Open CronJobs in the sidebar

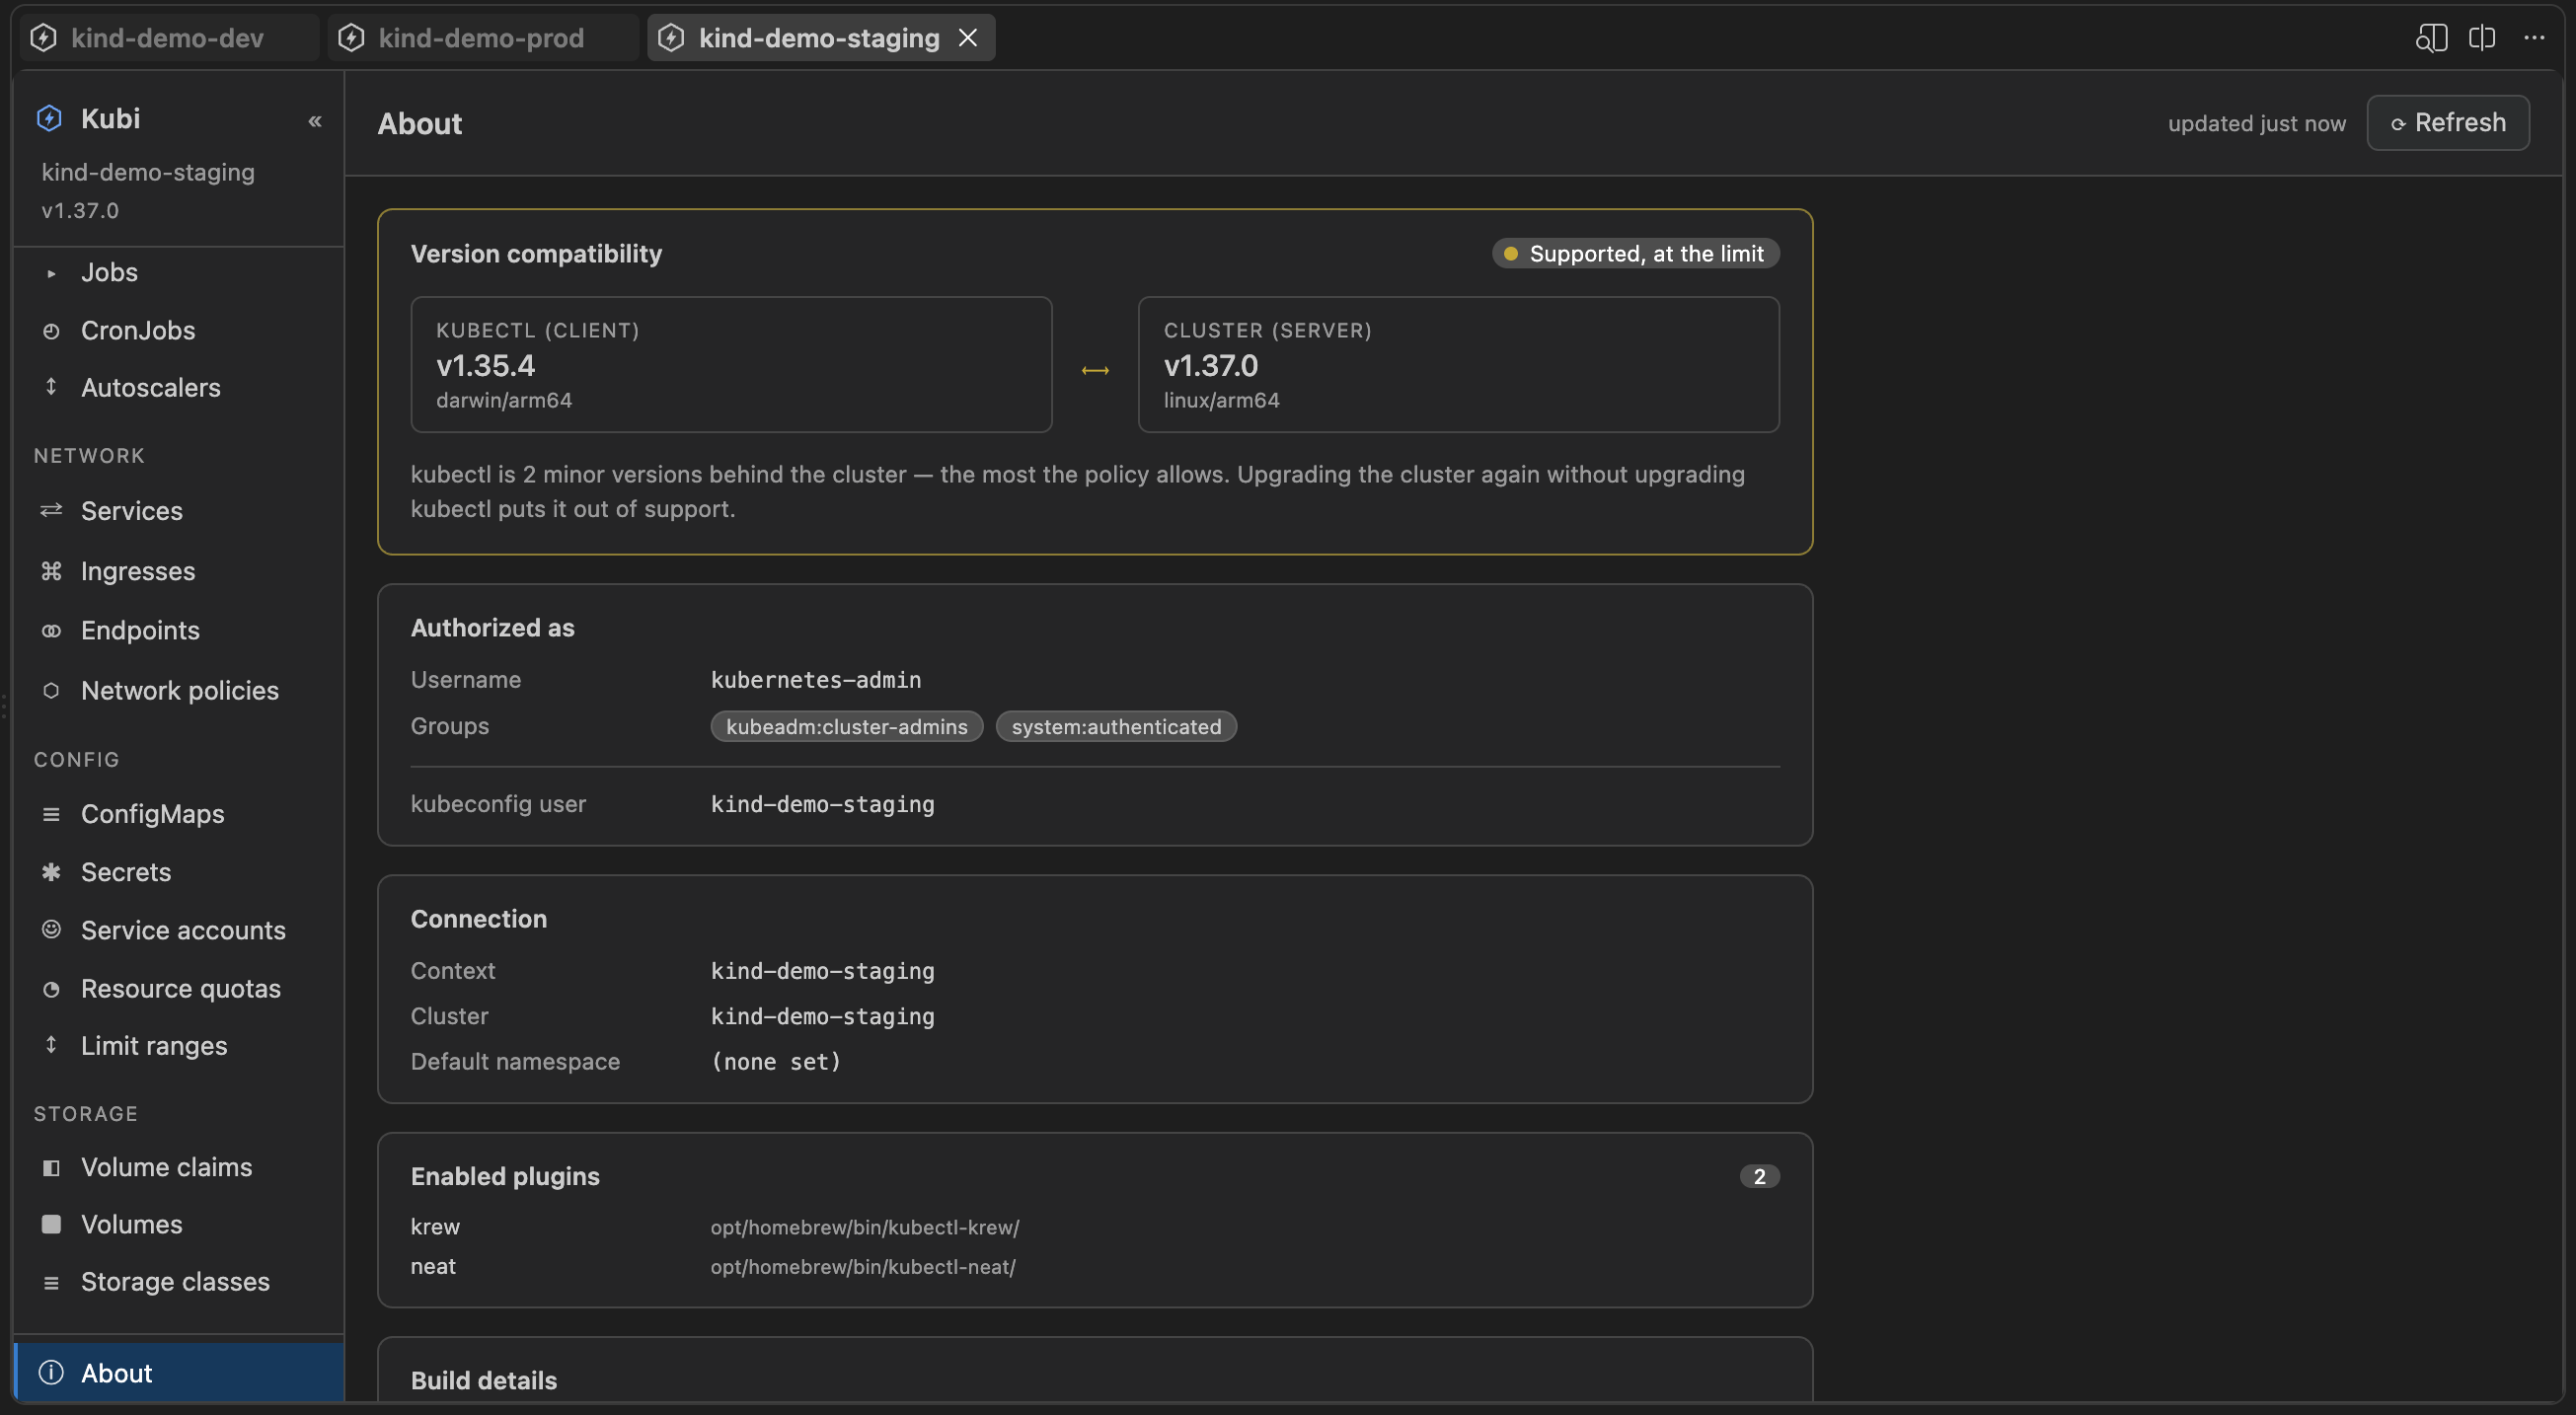coord(179,330)
